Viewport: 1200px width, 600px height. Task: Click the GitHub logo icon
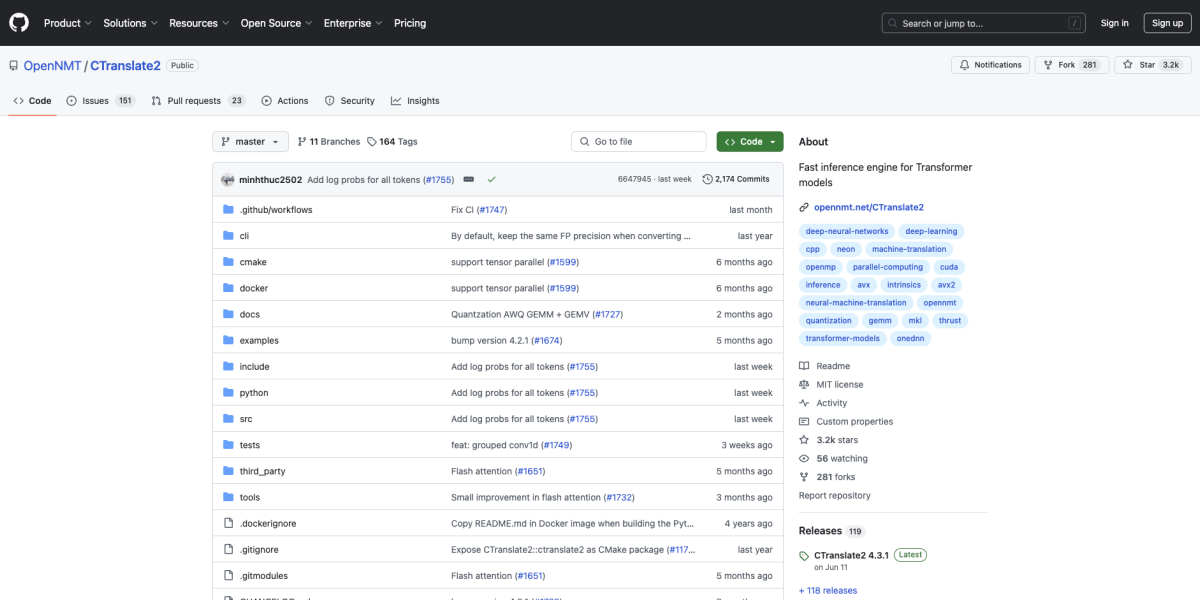click(19, 23)
